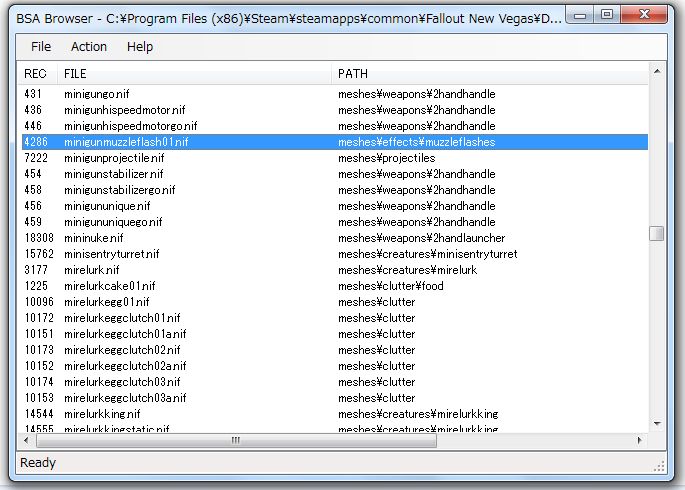Open the Help menu
This screenshot has width=685, height=490.
[140, 46]
